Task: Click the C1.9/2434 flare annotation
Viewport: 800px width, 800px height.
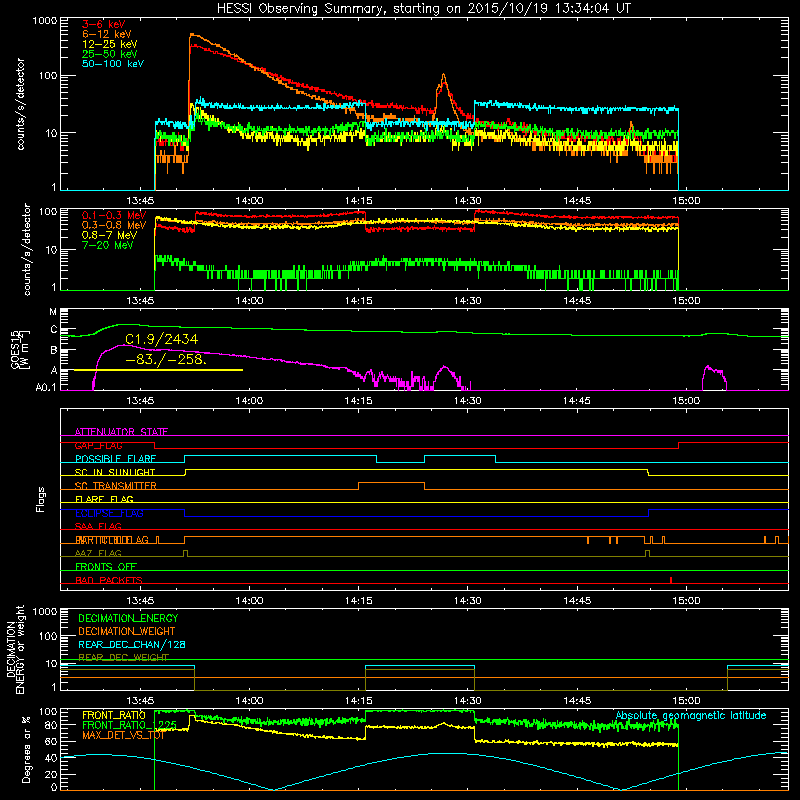Action: [162, 339]
